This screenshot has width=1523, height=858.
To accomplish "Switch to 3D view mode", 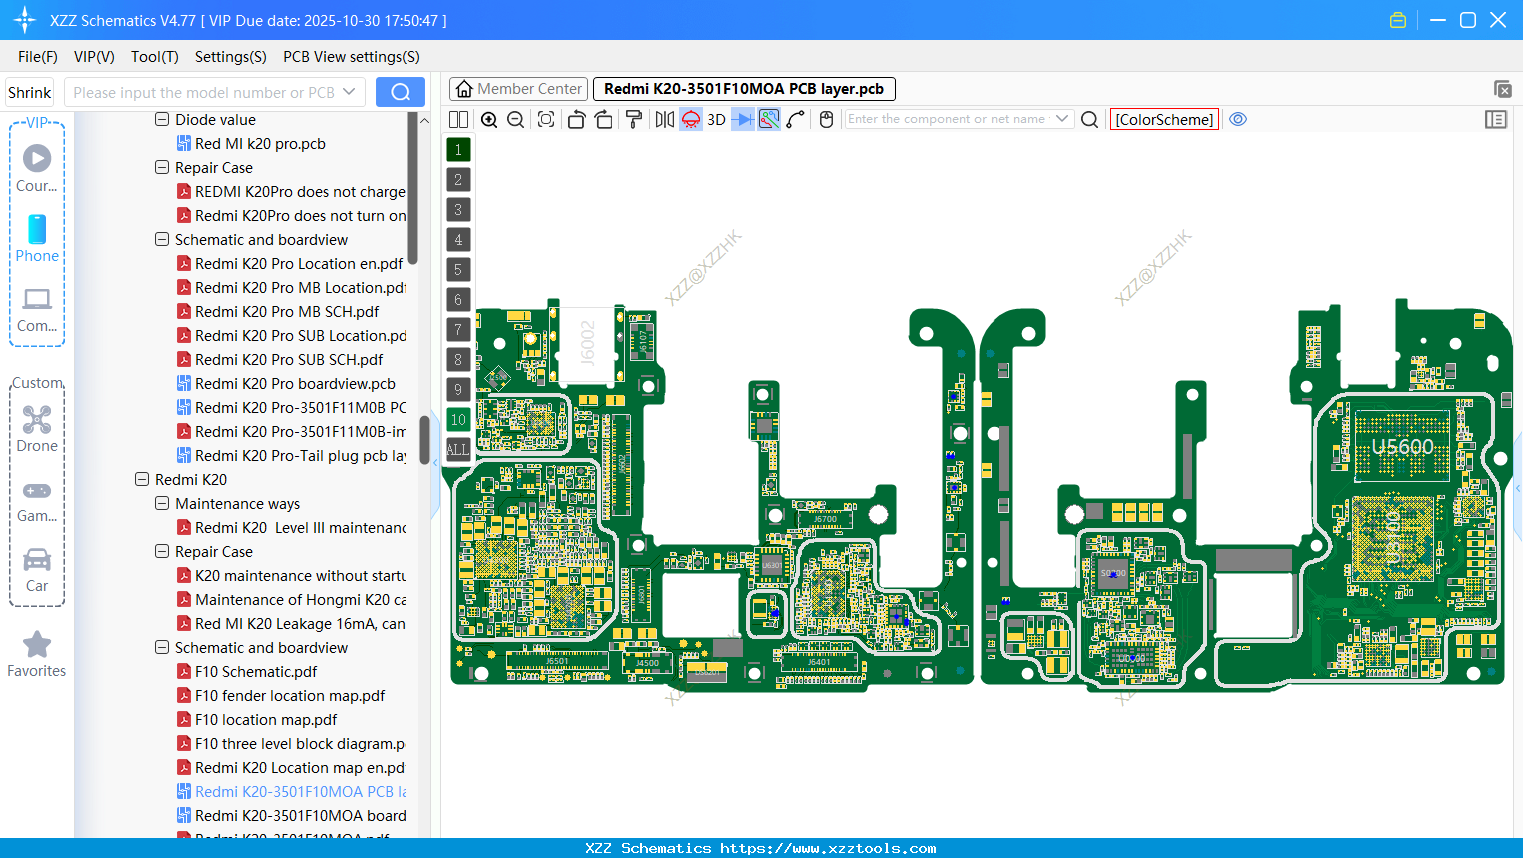I will coord(716,118).
